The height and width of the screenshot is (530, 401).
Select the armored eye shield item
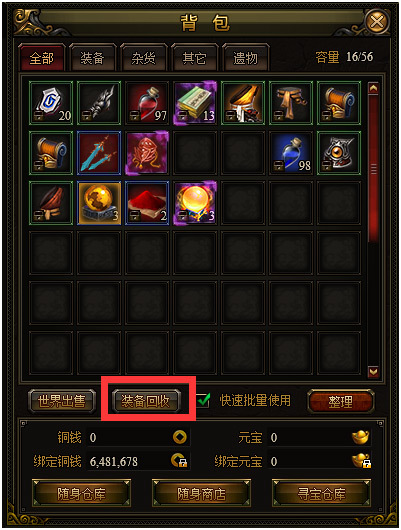click(339, 153)
